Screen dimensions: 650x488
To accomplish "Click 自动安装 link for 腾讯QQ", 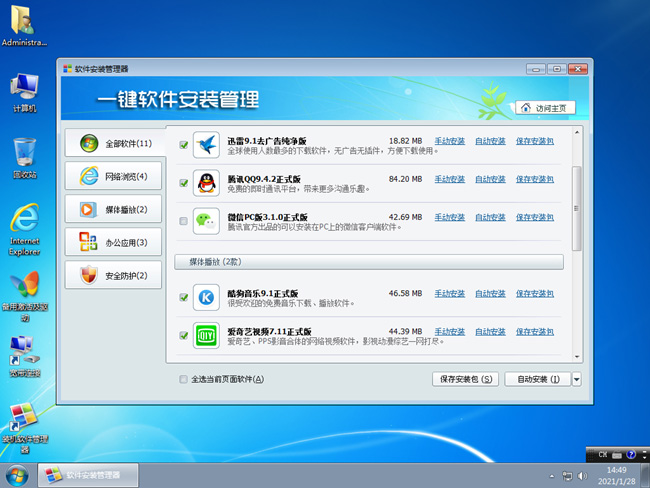I will 490,179.
